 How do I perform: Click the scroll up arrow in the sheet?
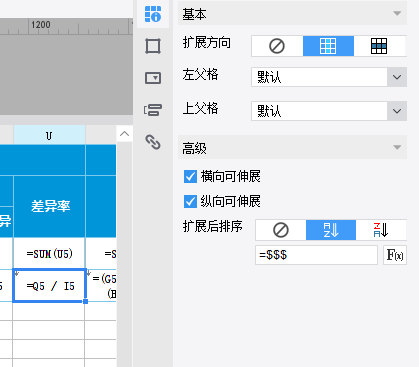click(124, 134)
